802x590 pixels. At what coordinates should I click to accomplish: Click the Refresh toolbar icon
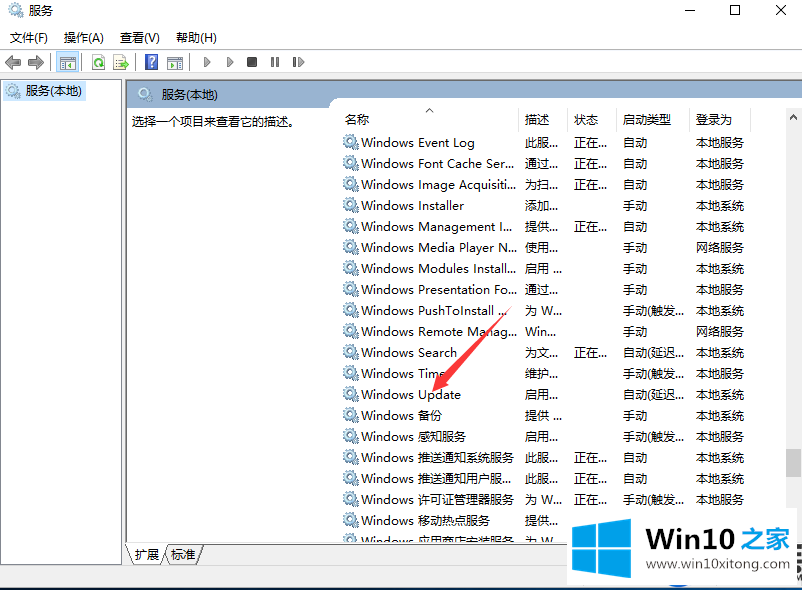[98, 62]
